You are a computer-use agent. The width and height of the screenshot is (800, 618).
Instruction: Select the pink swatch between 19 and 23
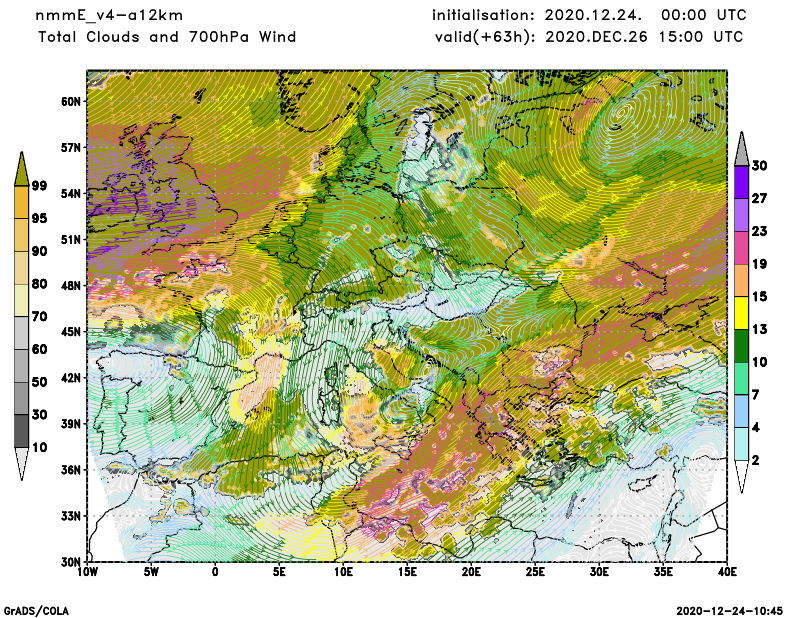tap(741, 247)
